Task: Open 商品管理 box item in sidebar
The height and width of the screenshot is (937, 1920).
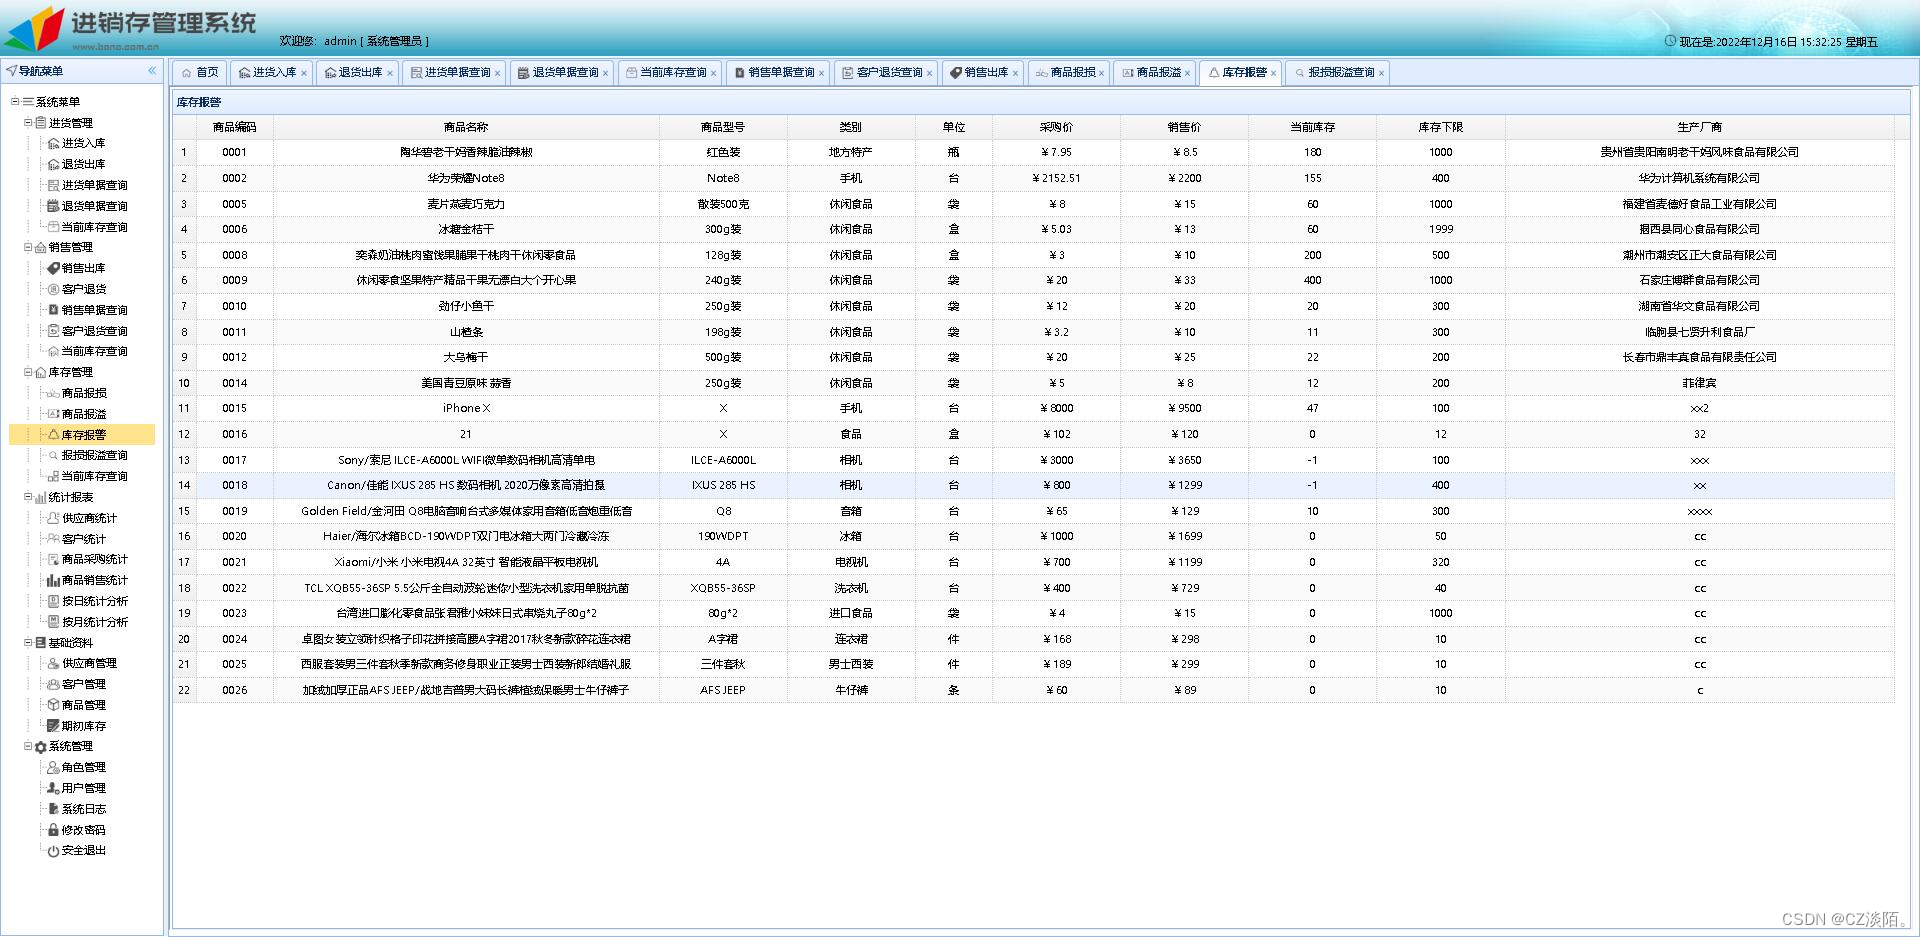Action: click(83, 706)
